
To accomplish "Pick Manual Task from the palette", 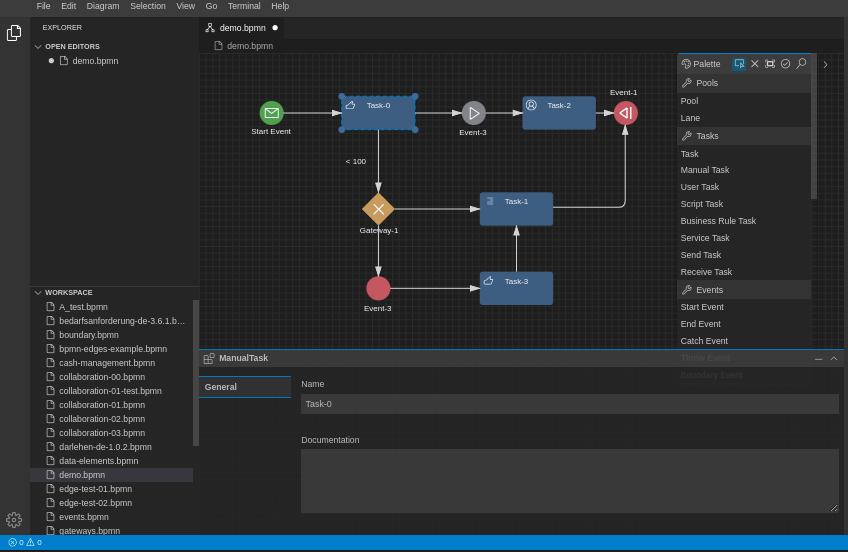I will tap(744, 170).
